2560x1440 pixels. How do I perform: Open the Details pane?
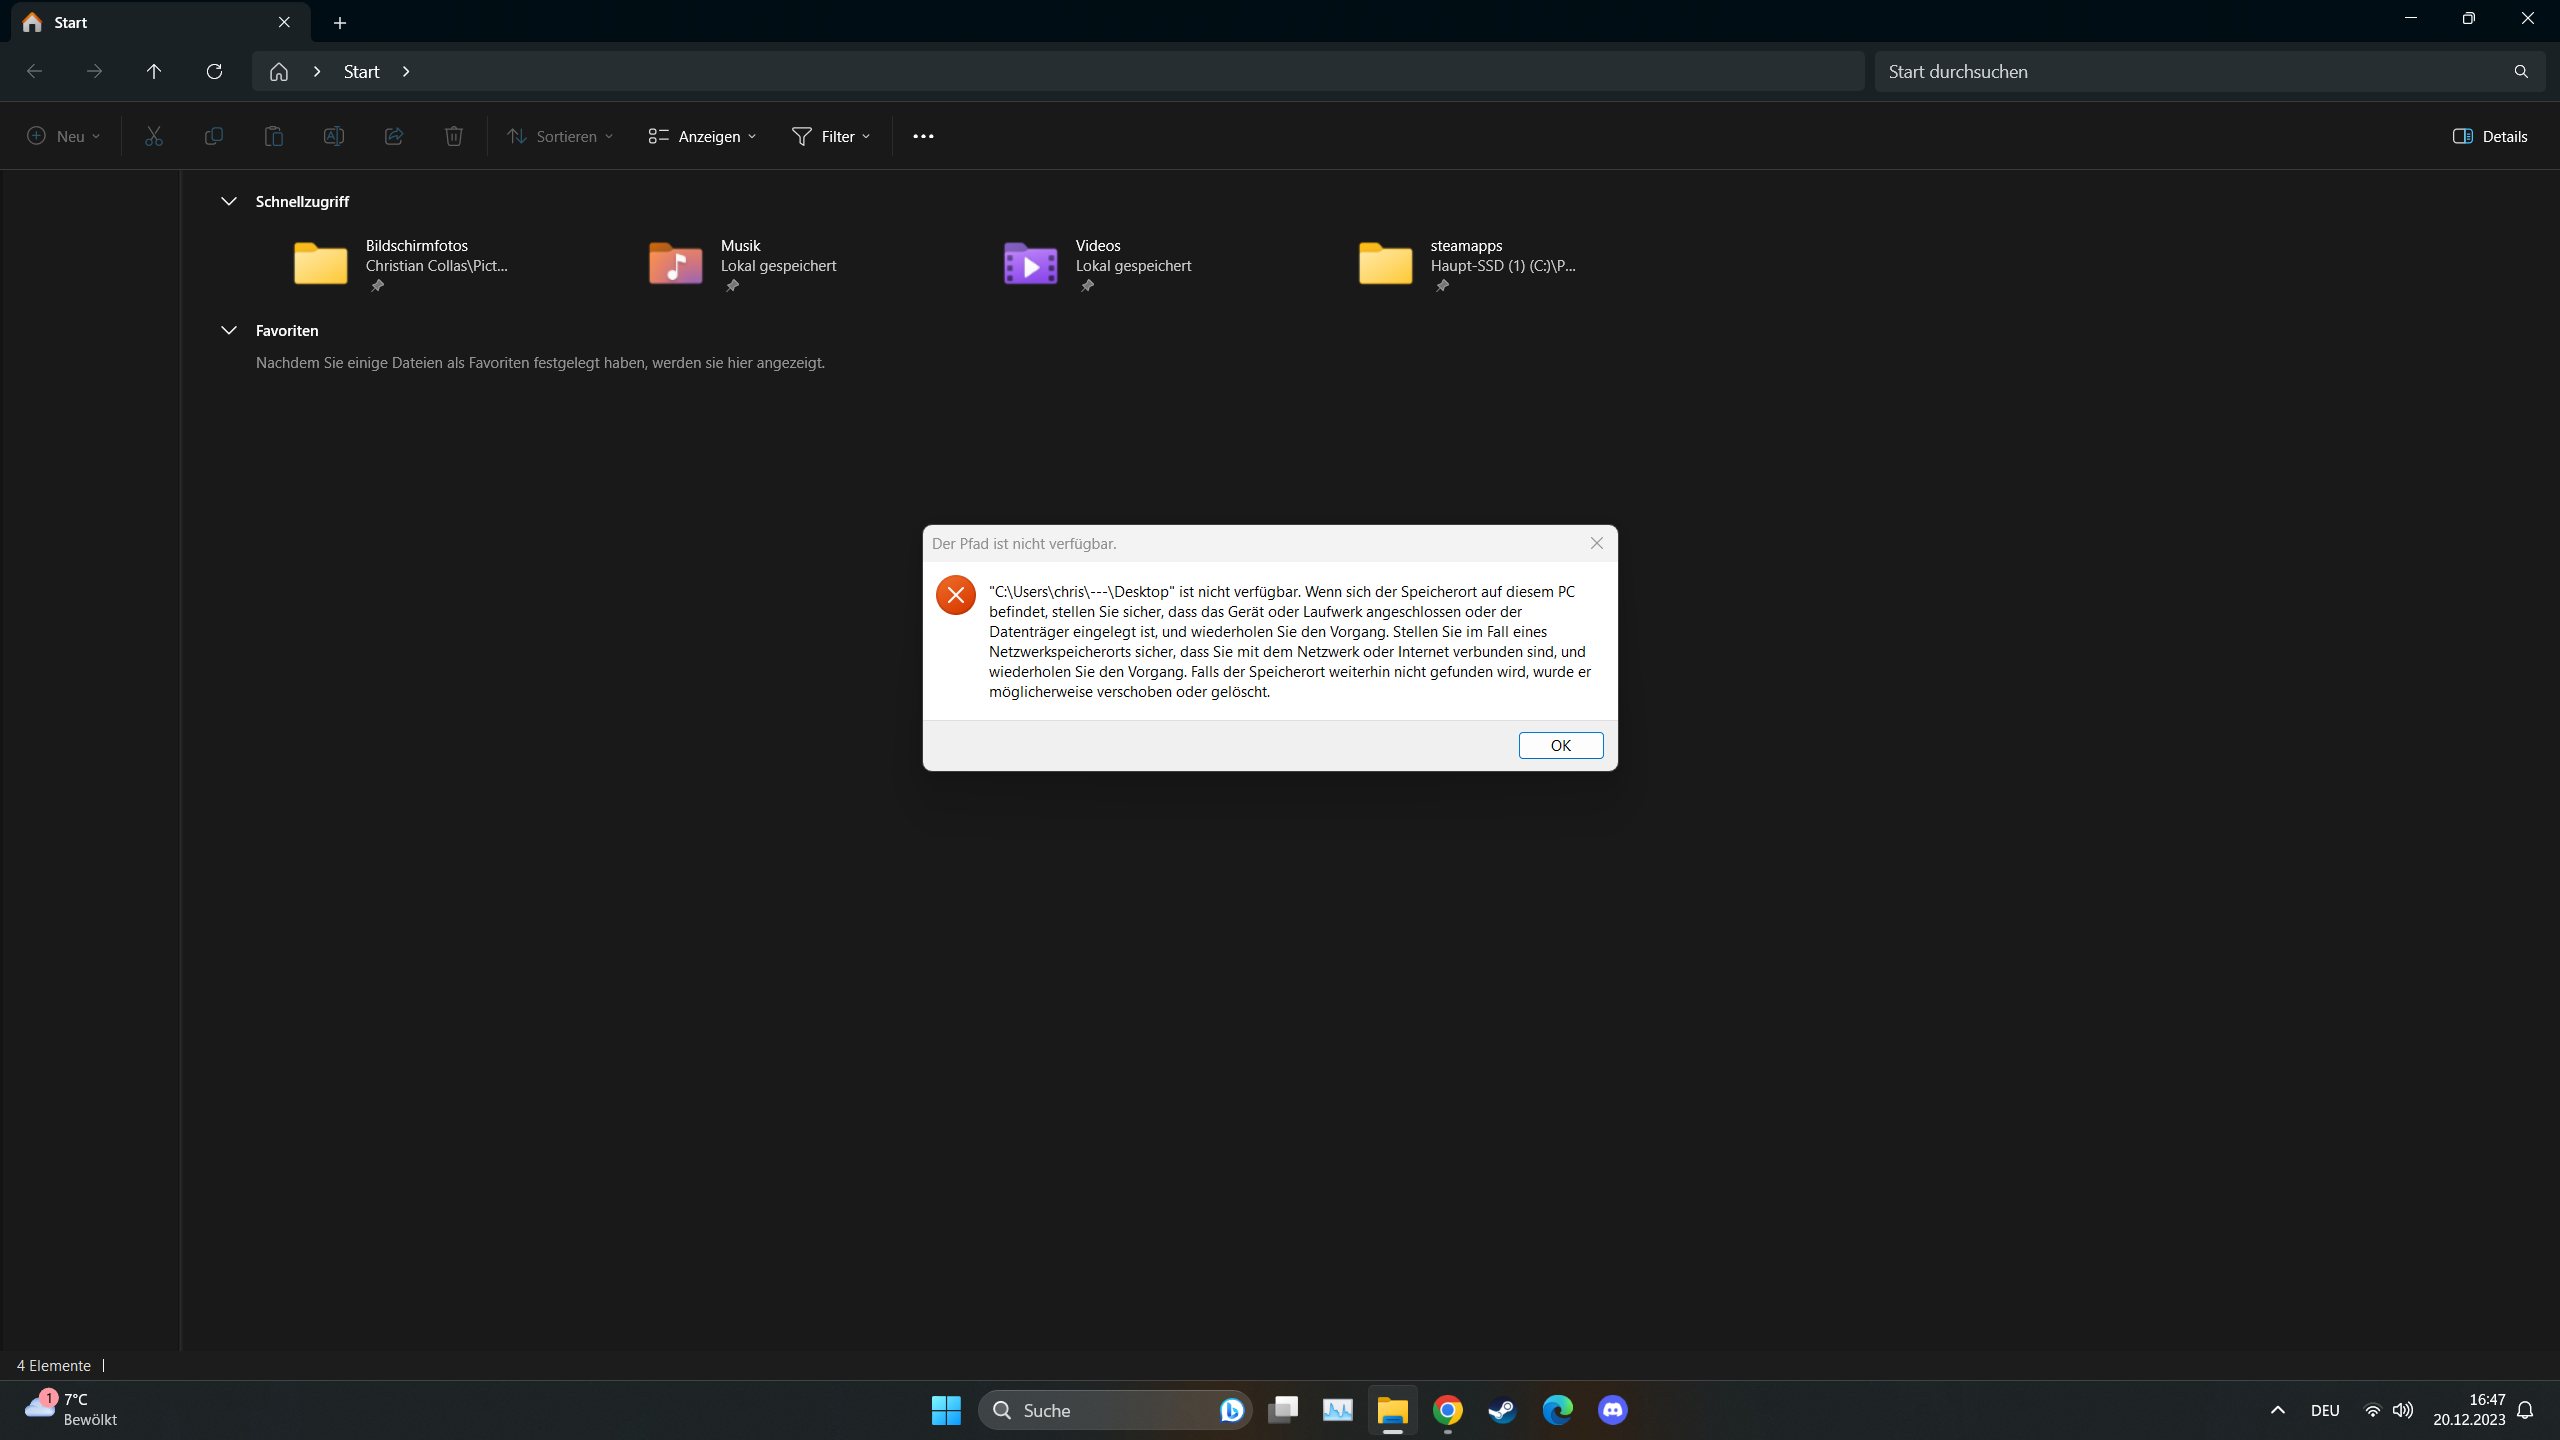click(2492, 136)
